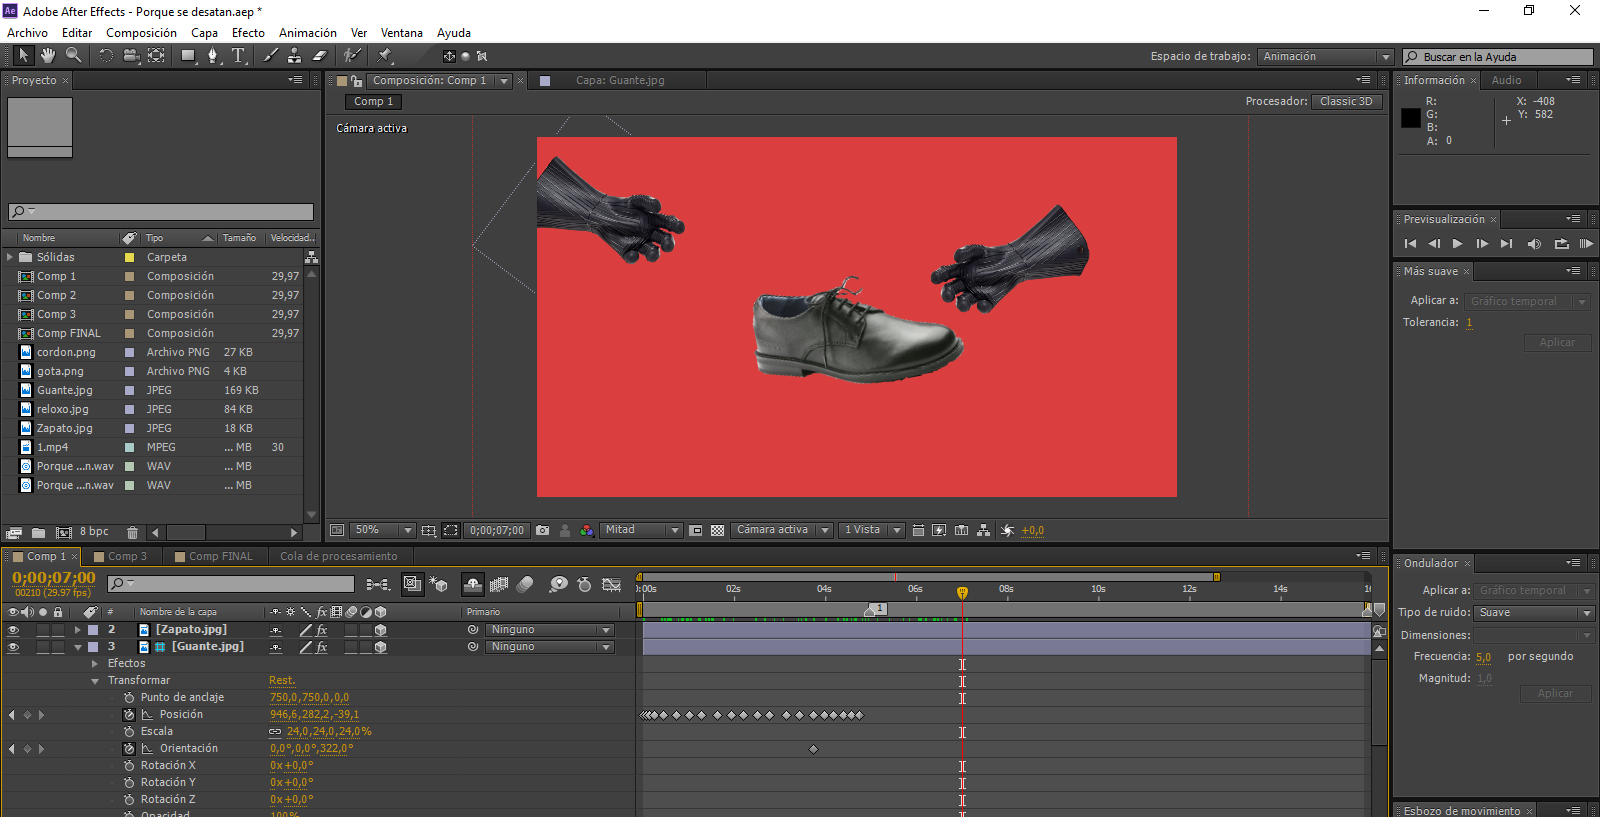Viewport: 1600px width, 817px height.
Task: Toggle stopwatch for Posición property
Action: point(129,715)
